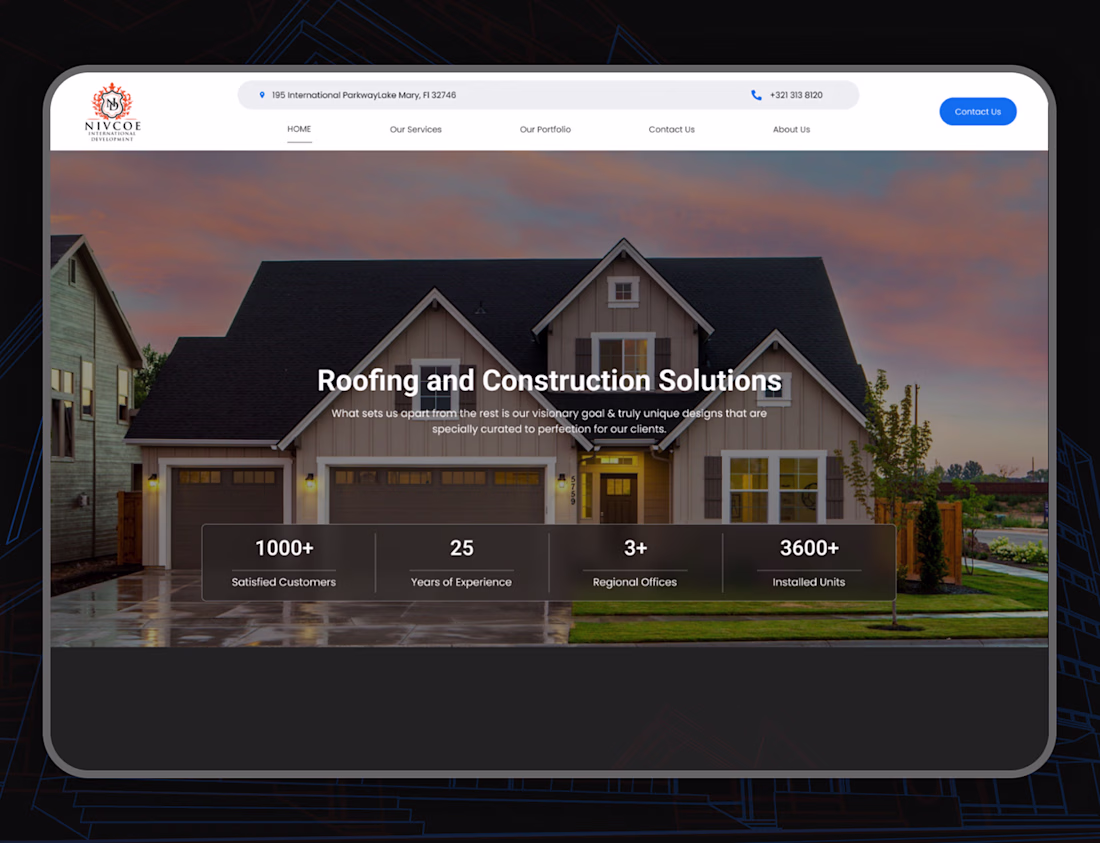Click the 25 statistic number
This screenshot has height=843, width=1100.
tap(462, 548)
